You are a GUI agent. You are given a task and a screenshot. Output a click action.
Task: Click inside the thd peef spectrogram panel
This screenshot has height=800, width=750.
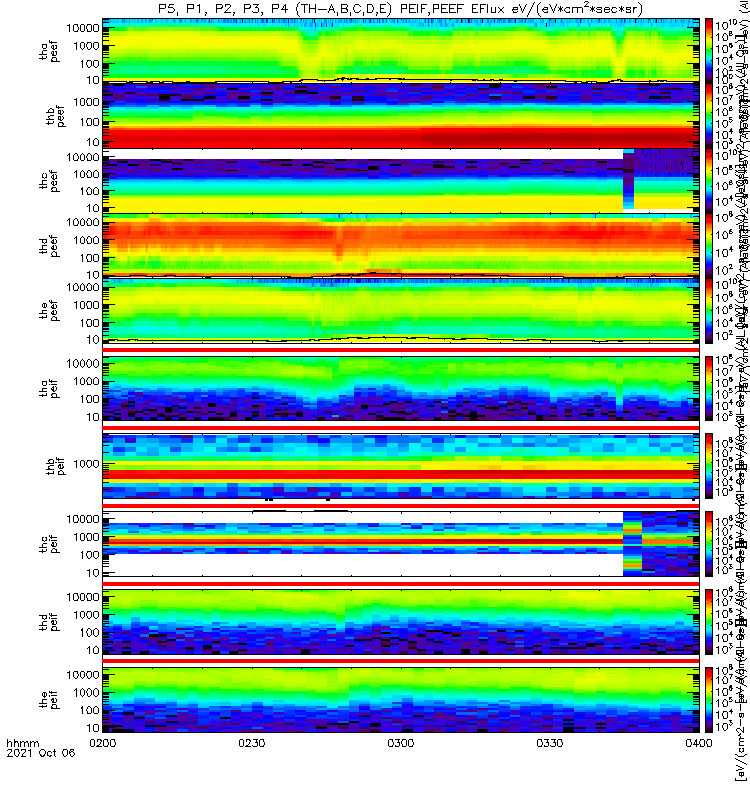coord(401,245)
